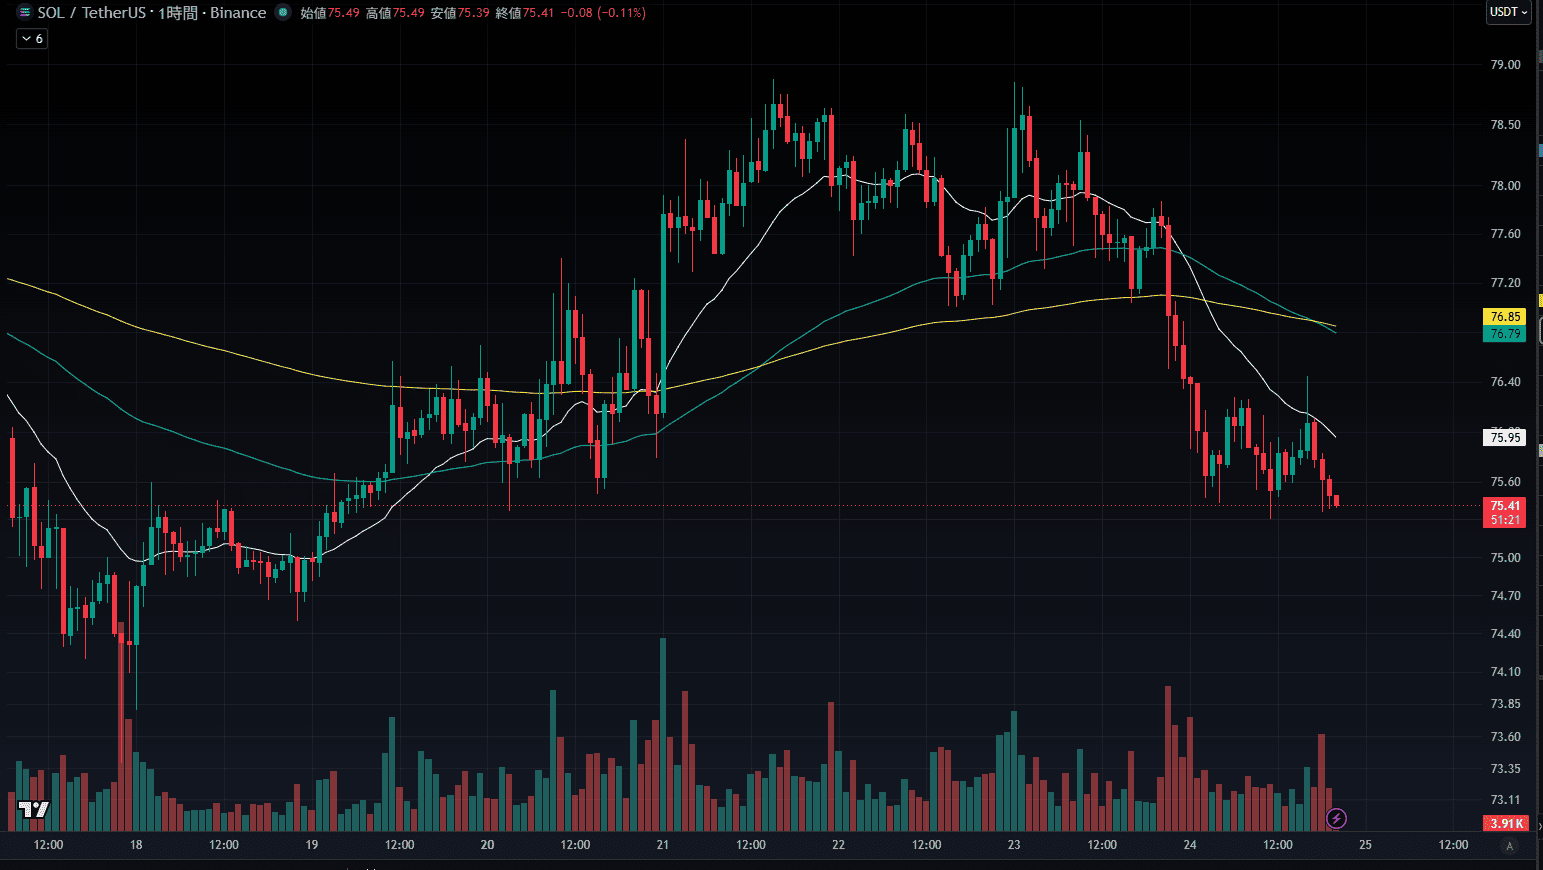1543x870 pixels.
Task: Click date 18 on the time axis
Action: (x=136, y=845)
